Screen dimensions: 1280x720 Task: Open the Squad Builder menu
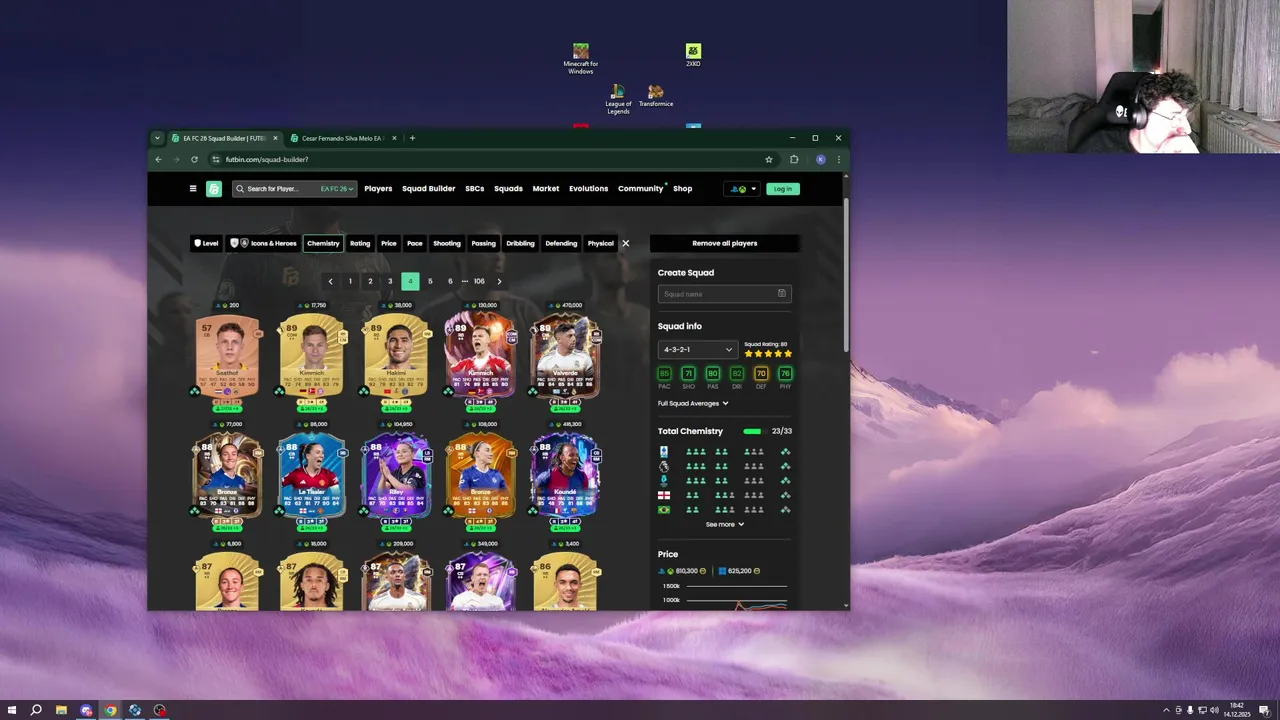(x=429, y=189)
